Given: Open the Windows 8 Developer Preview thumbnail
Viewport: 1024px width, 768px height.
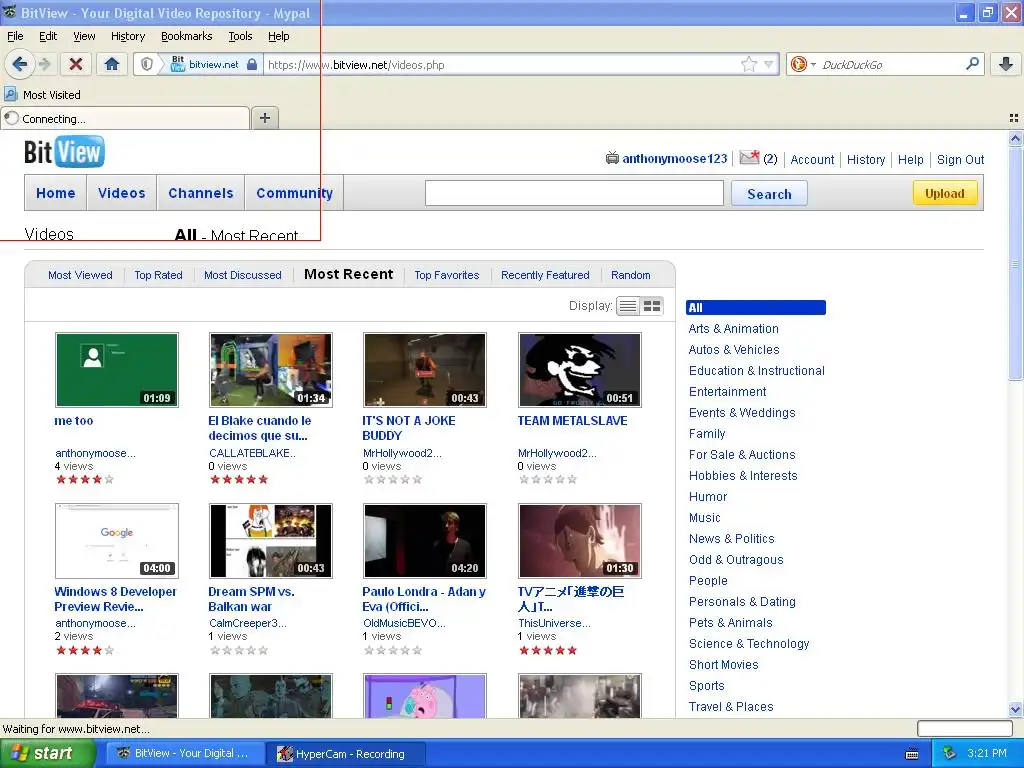Looking at the screenshot, I should pos(117,541).
